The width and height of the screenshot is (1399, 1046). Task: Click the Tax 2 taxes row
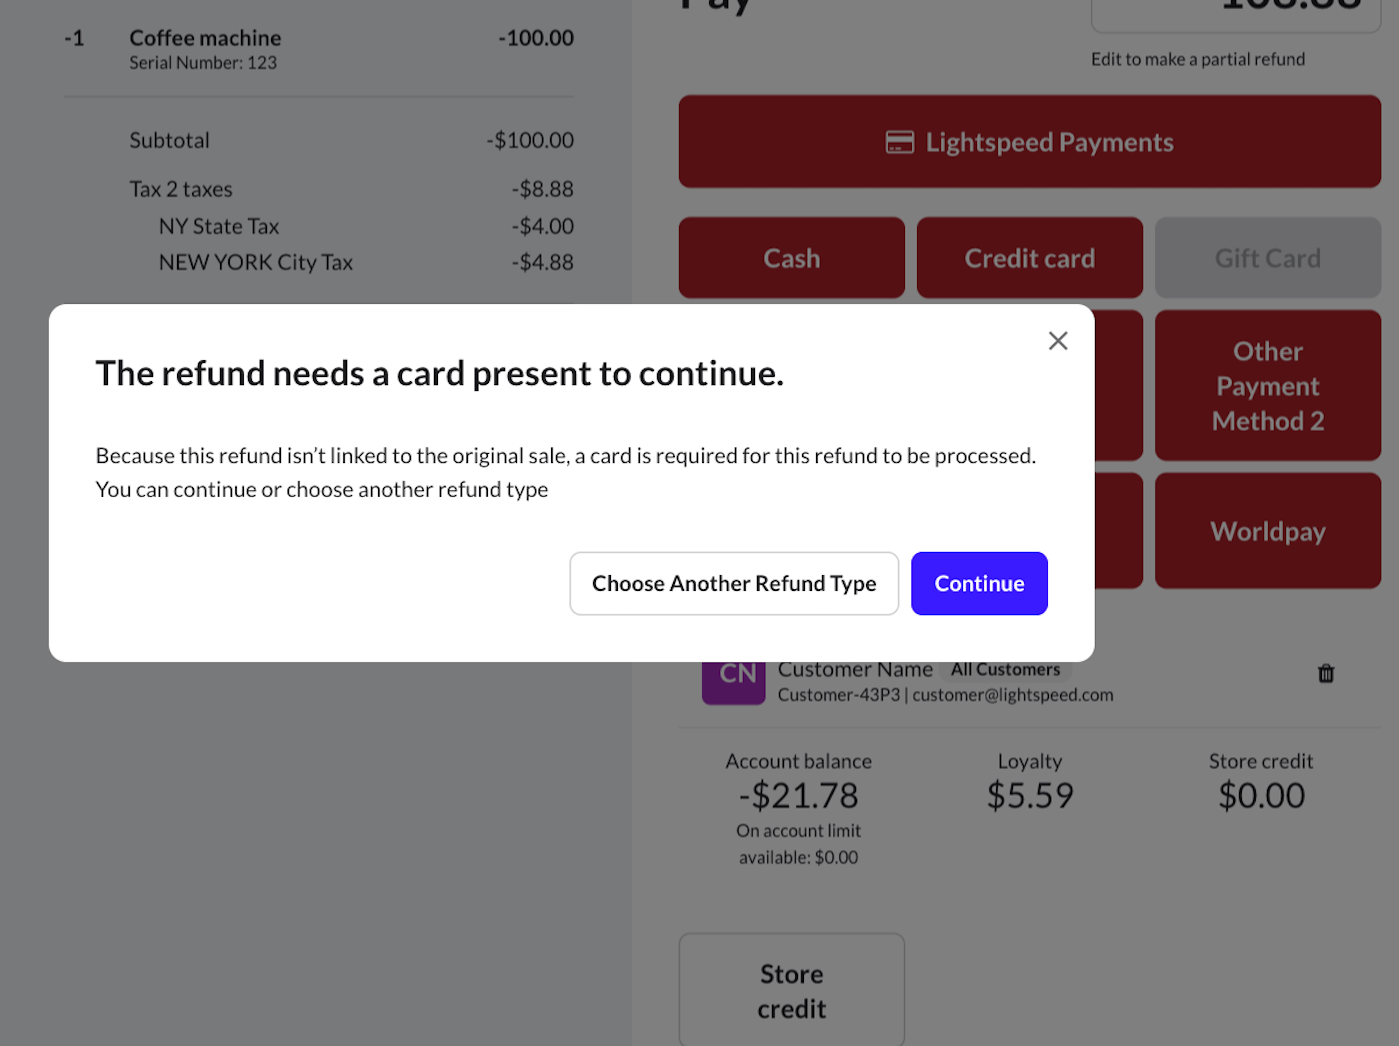tap(181, 189)
